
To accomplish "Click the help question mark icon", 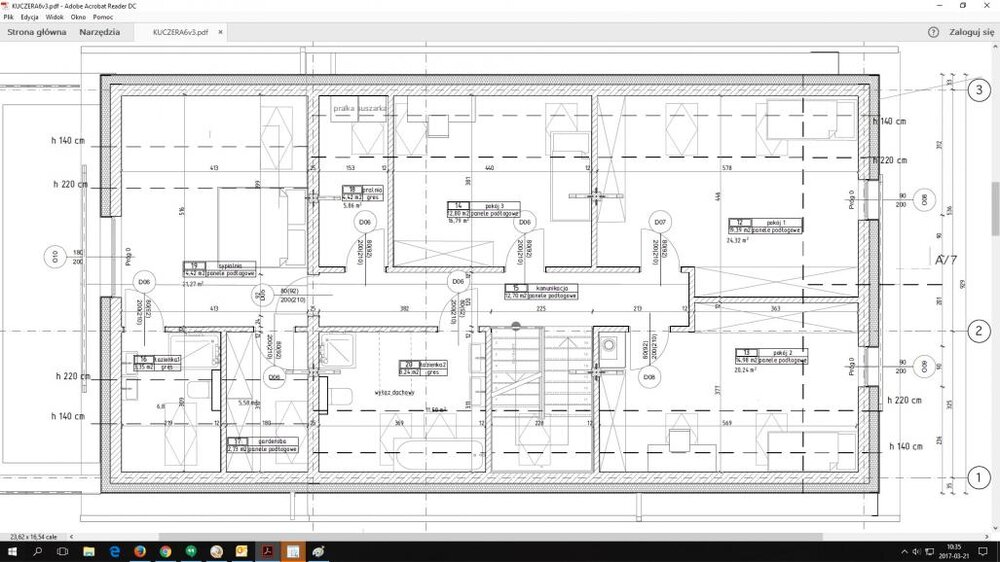I will (x=933, y=32).
